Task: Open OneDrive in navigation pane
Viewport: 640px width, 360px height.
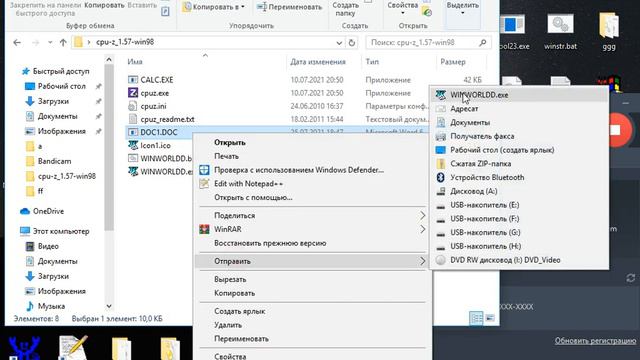Action: 48,211
